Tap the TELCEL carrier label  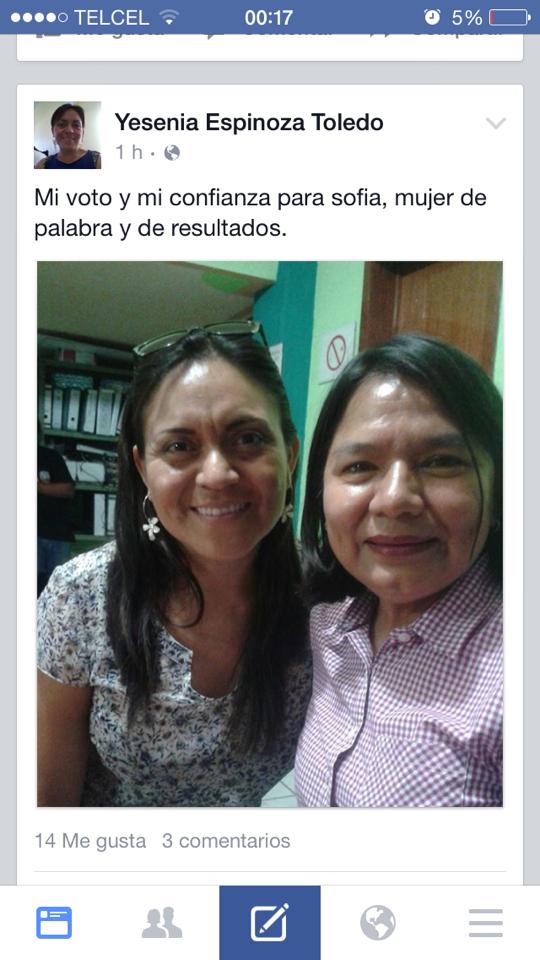point(111,17)
